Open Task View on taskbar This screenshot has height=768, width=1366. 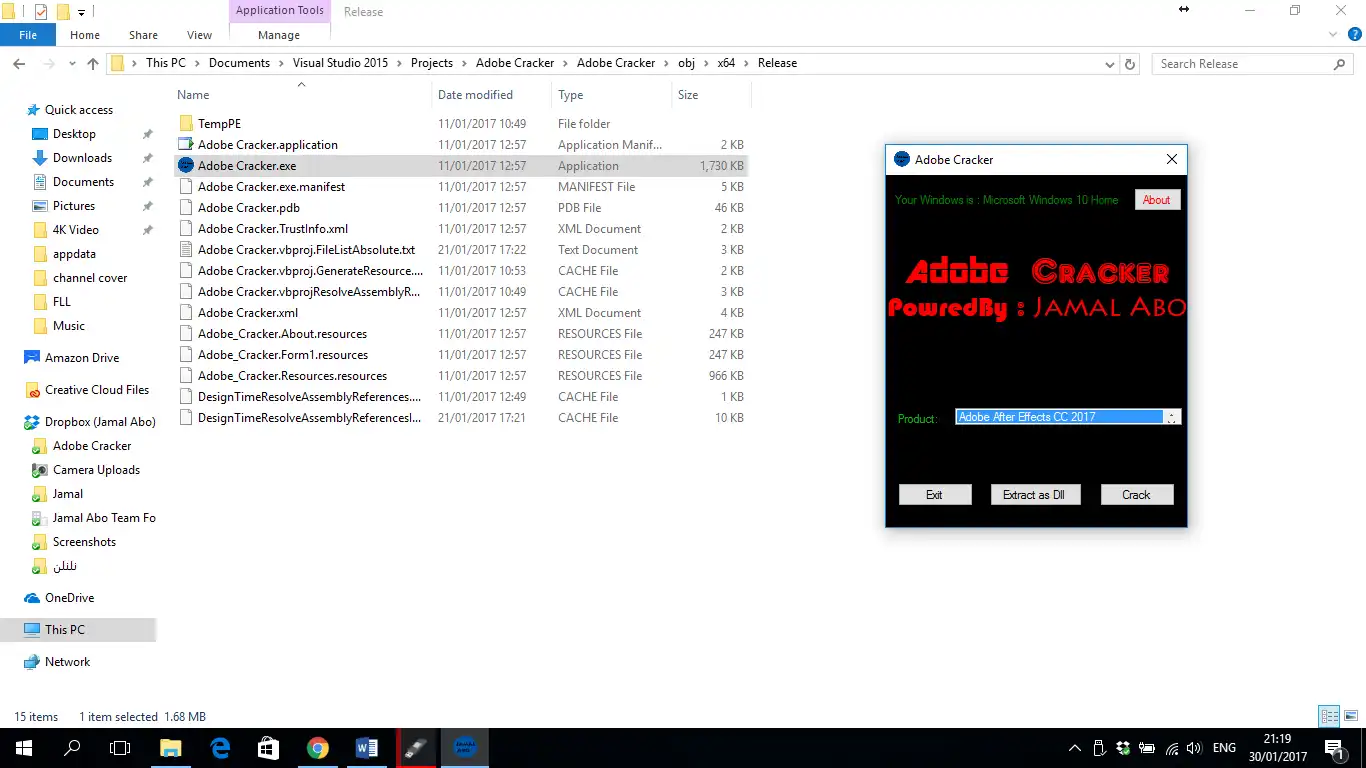[x=120, y=748]
